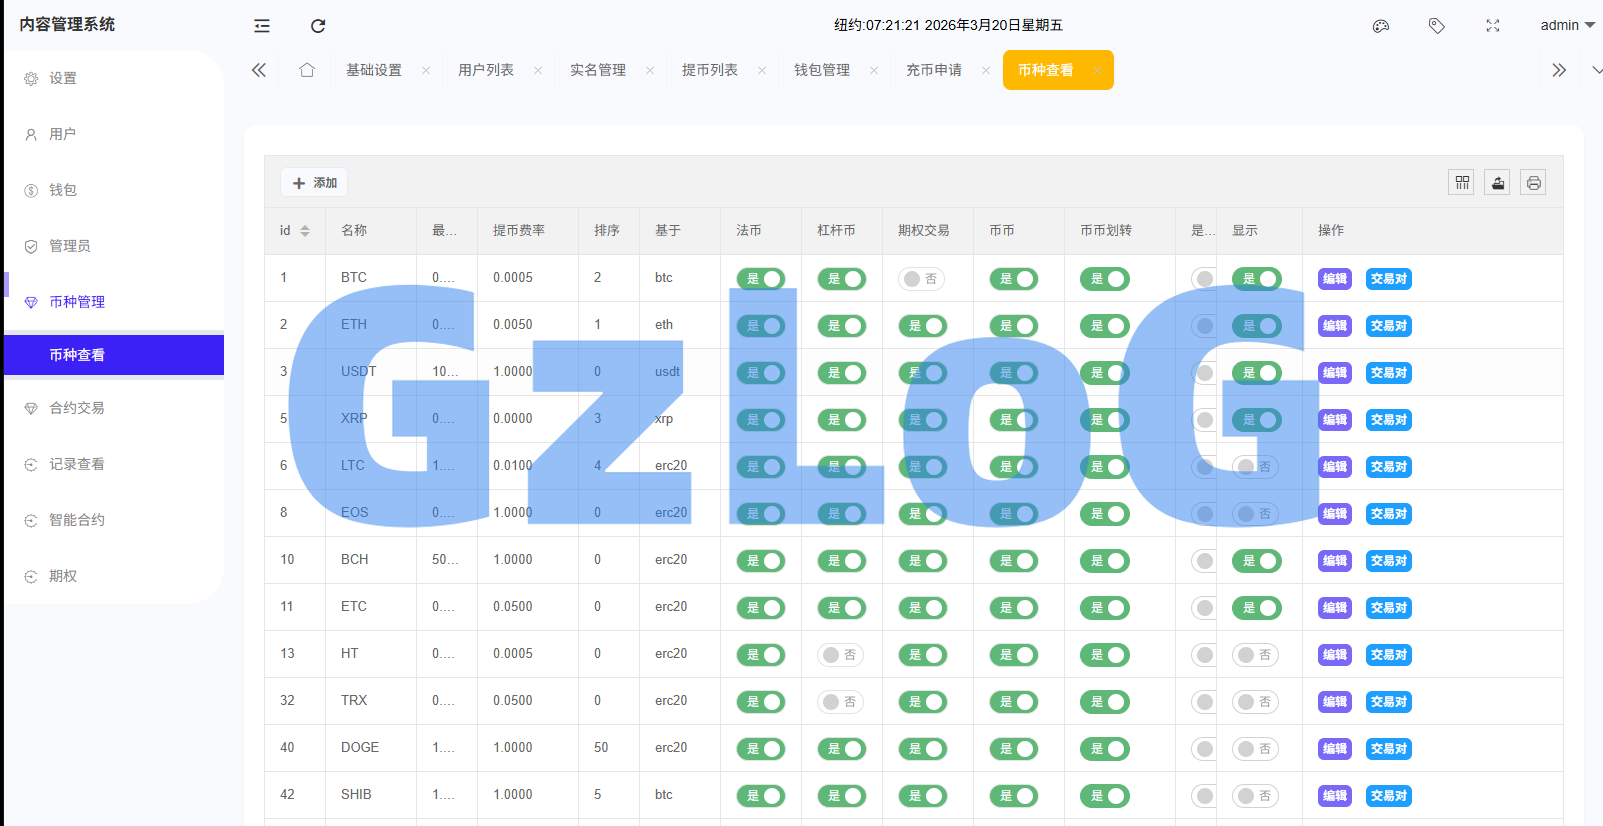
Task: Disable the 杠杆币 switch for HT row
Action: click(x=840, y=655)
